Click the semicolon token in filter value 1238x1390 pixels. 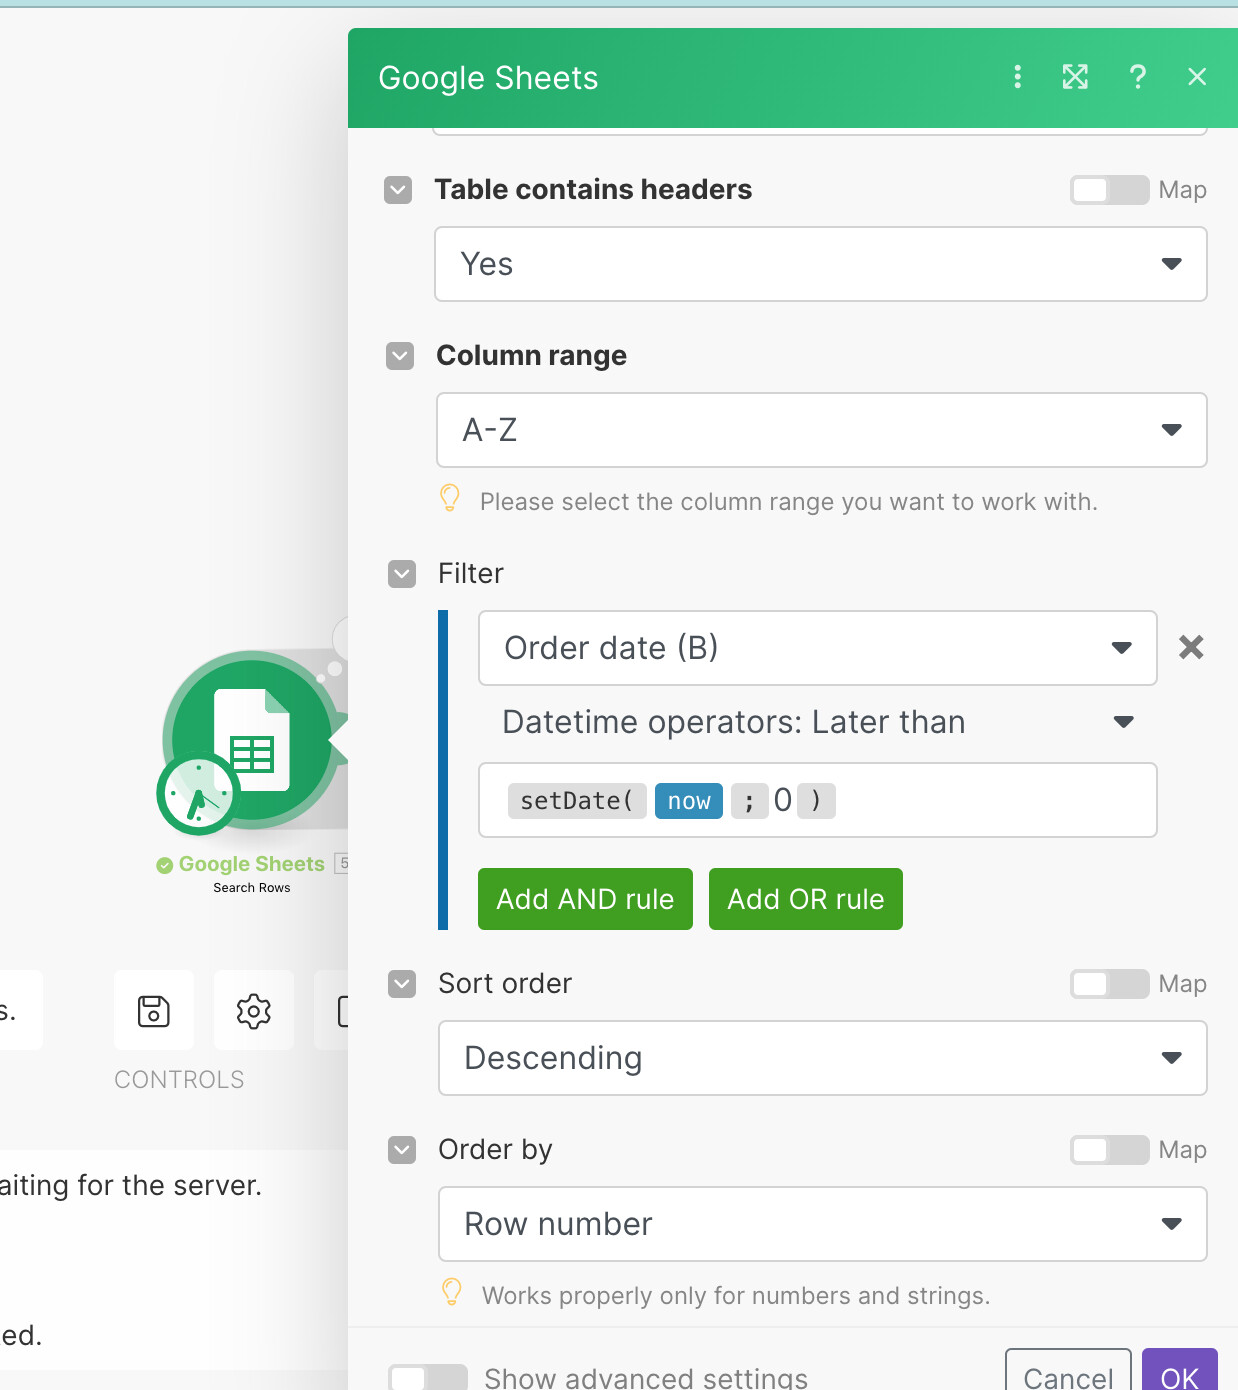point(749,801)
